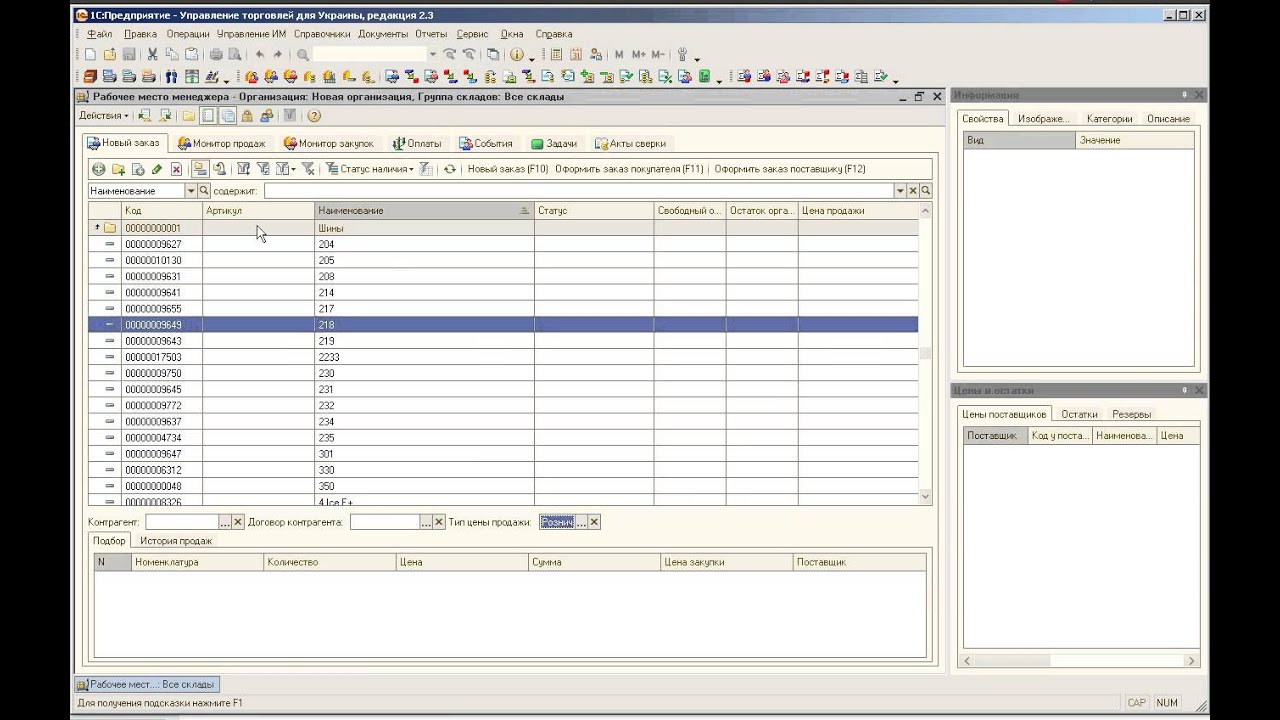Screen dimensions: 1280x720
Task: Open the wrench settings tool icon
Action: (682, 54)
